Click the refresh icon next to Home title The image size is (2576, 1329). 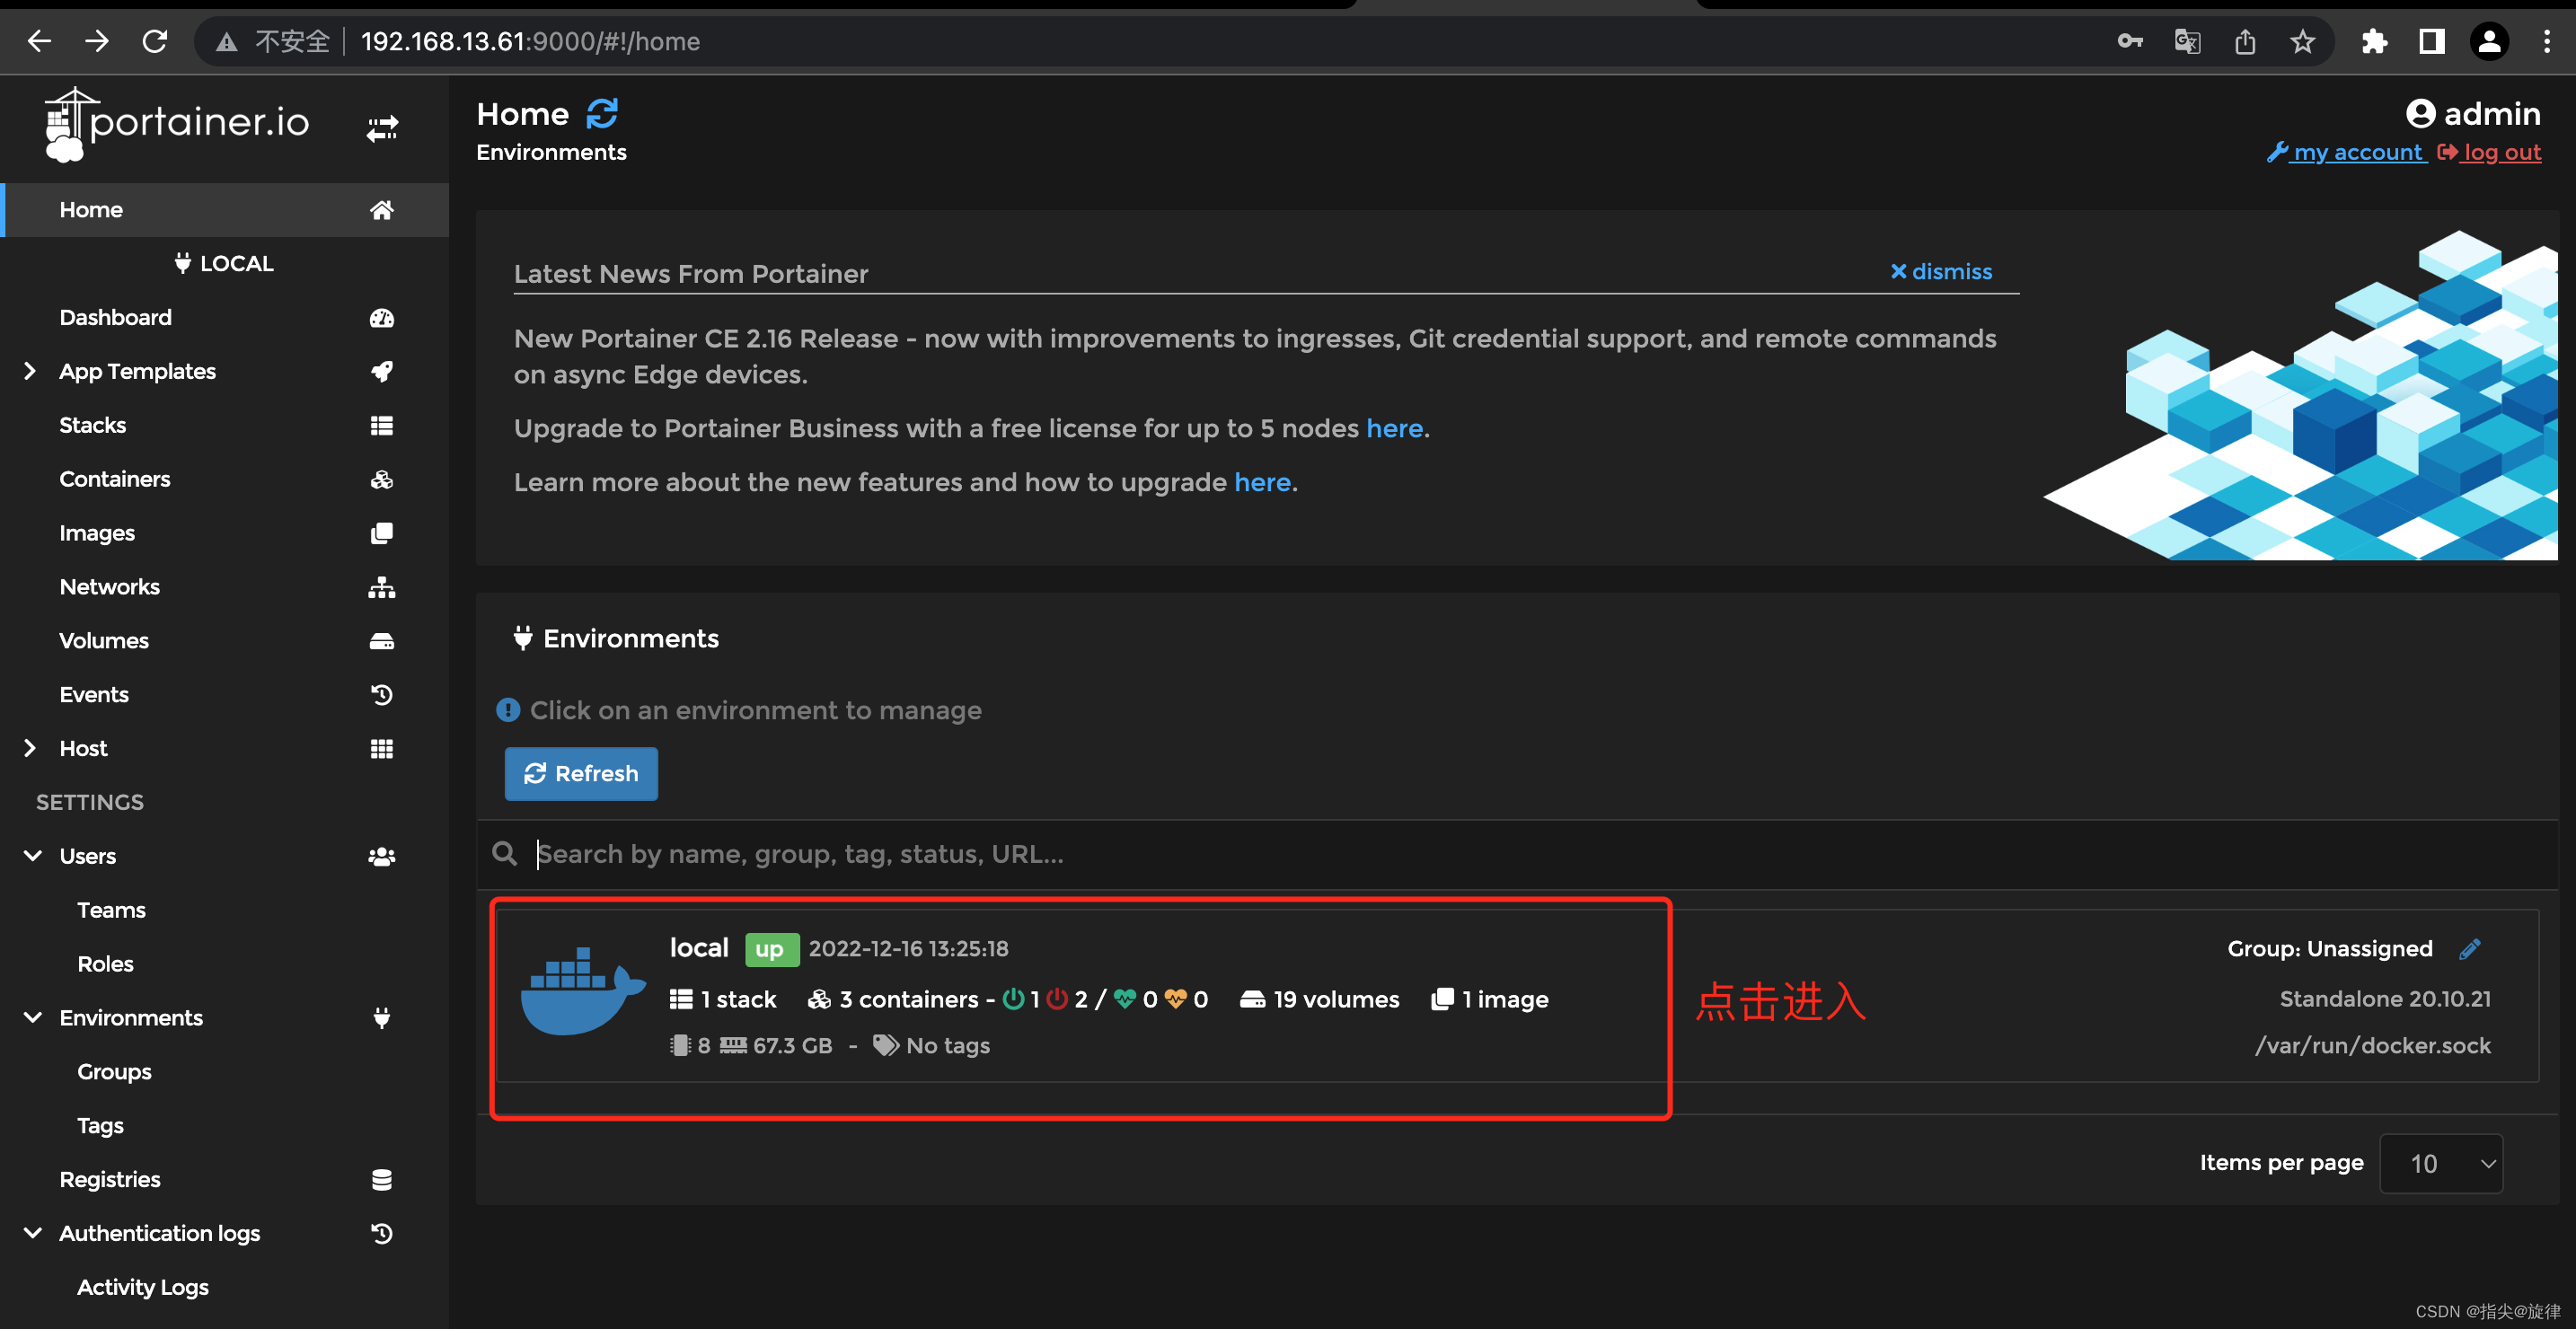601,114
